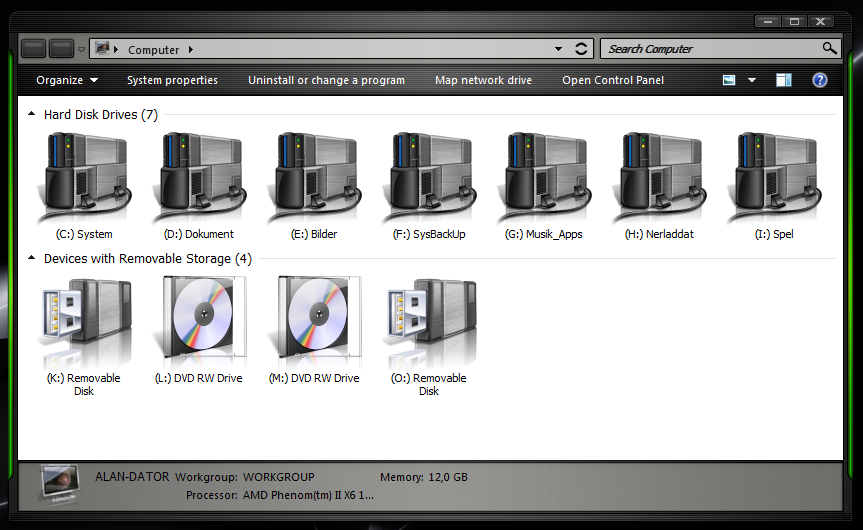Select the (G:) Musik_Apps drive icon
The width and height of the screenshot is (863, 530).
point(544,178)
